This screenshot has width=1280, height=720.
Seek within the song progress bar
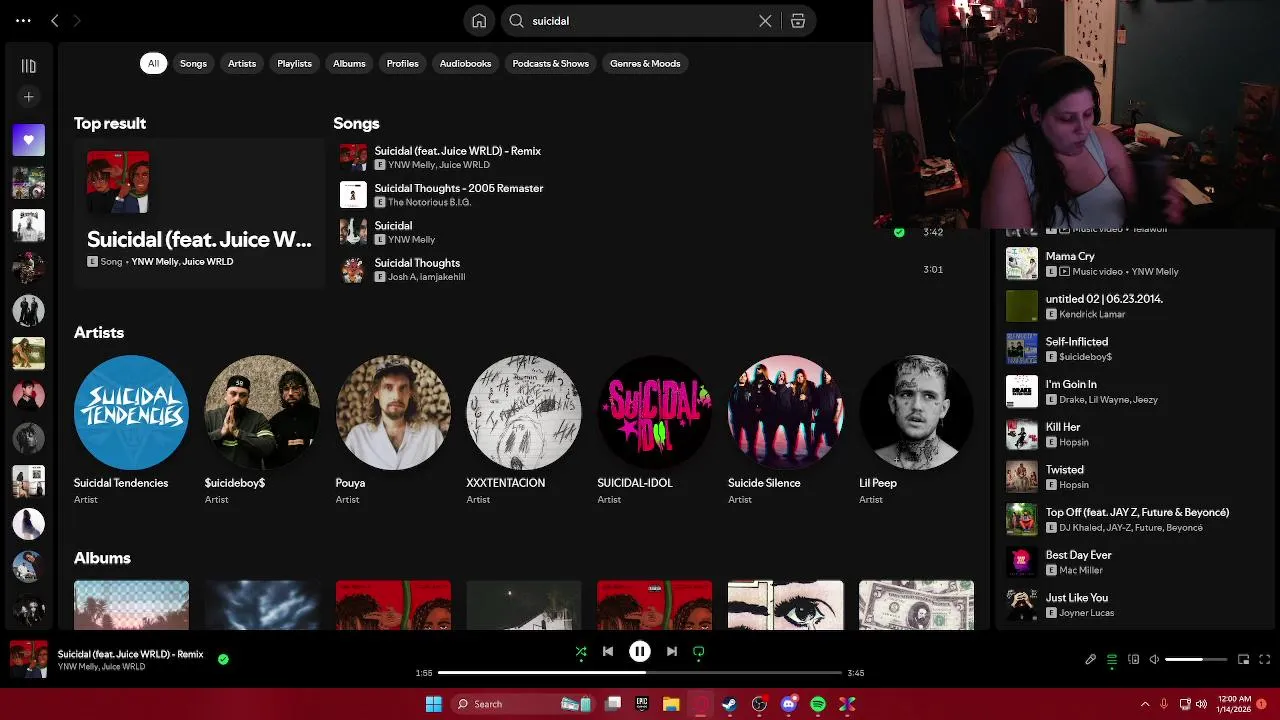[x=640, y=673]
